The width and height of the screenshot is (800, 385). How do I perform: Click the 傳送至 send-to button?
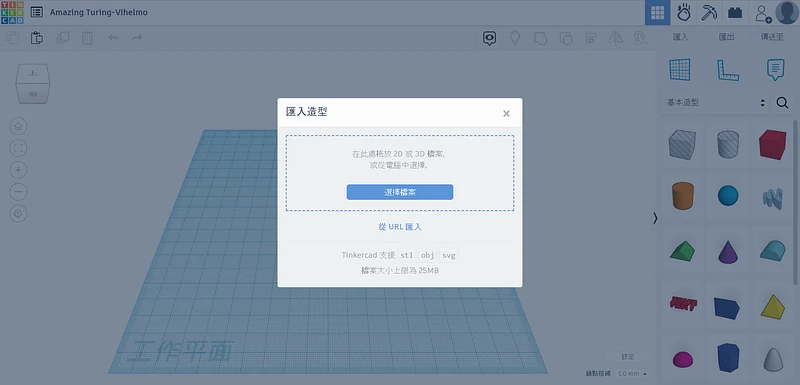(772, 37)
